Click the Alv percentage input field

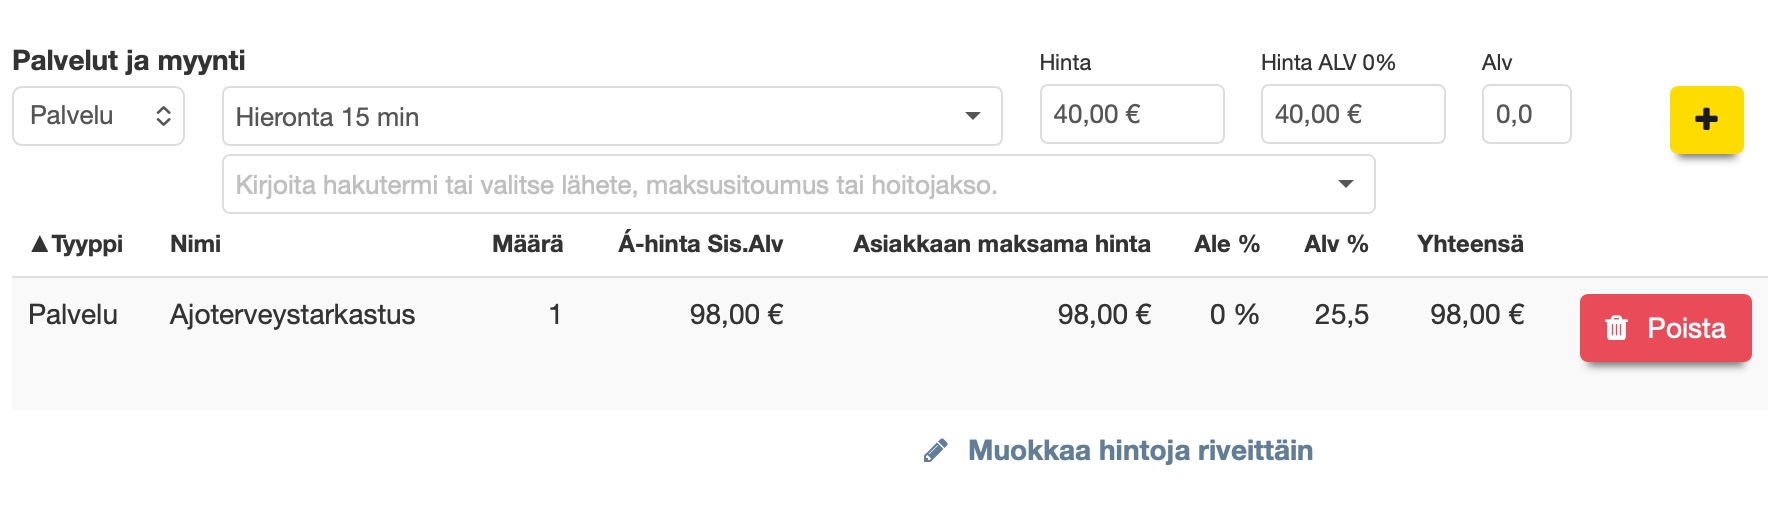1525,114
